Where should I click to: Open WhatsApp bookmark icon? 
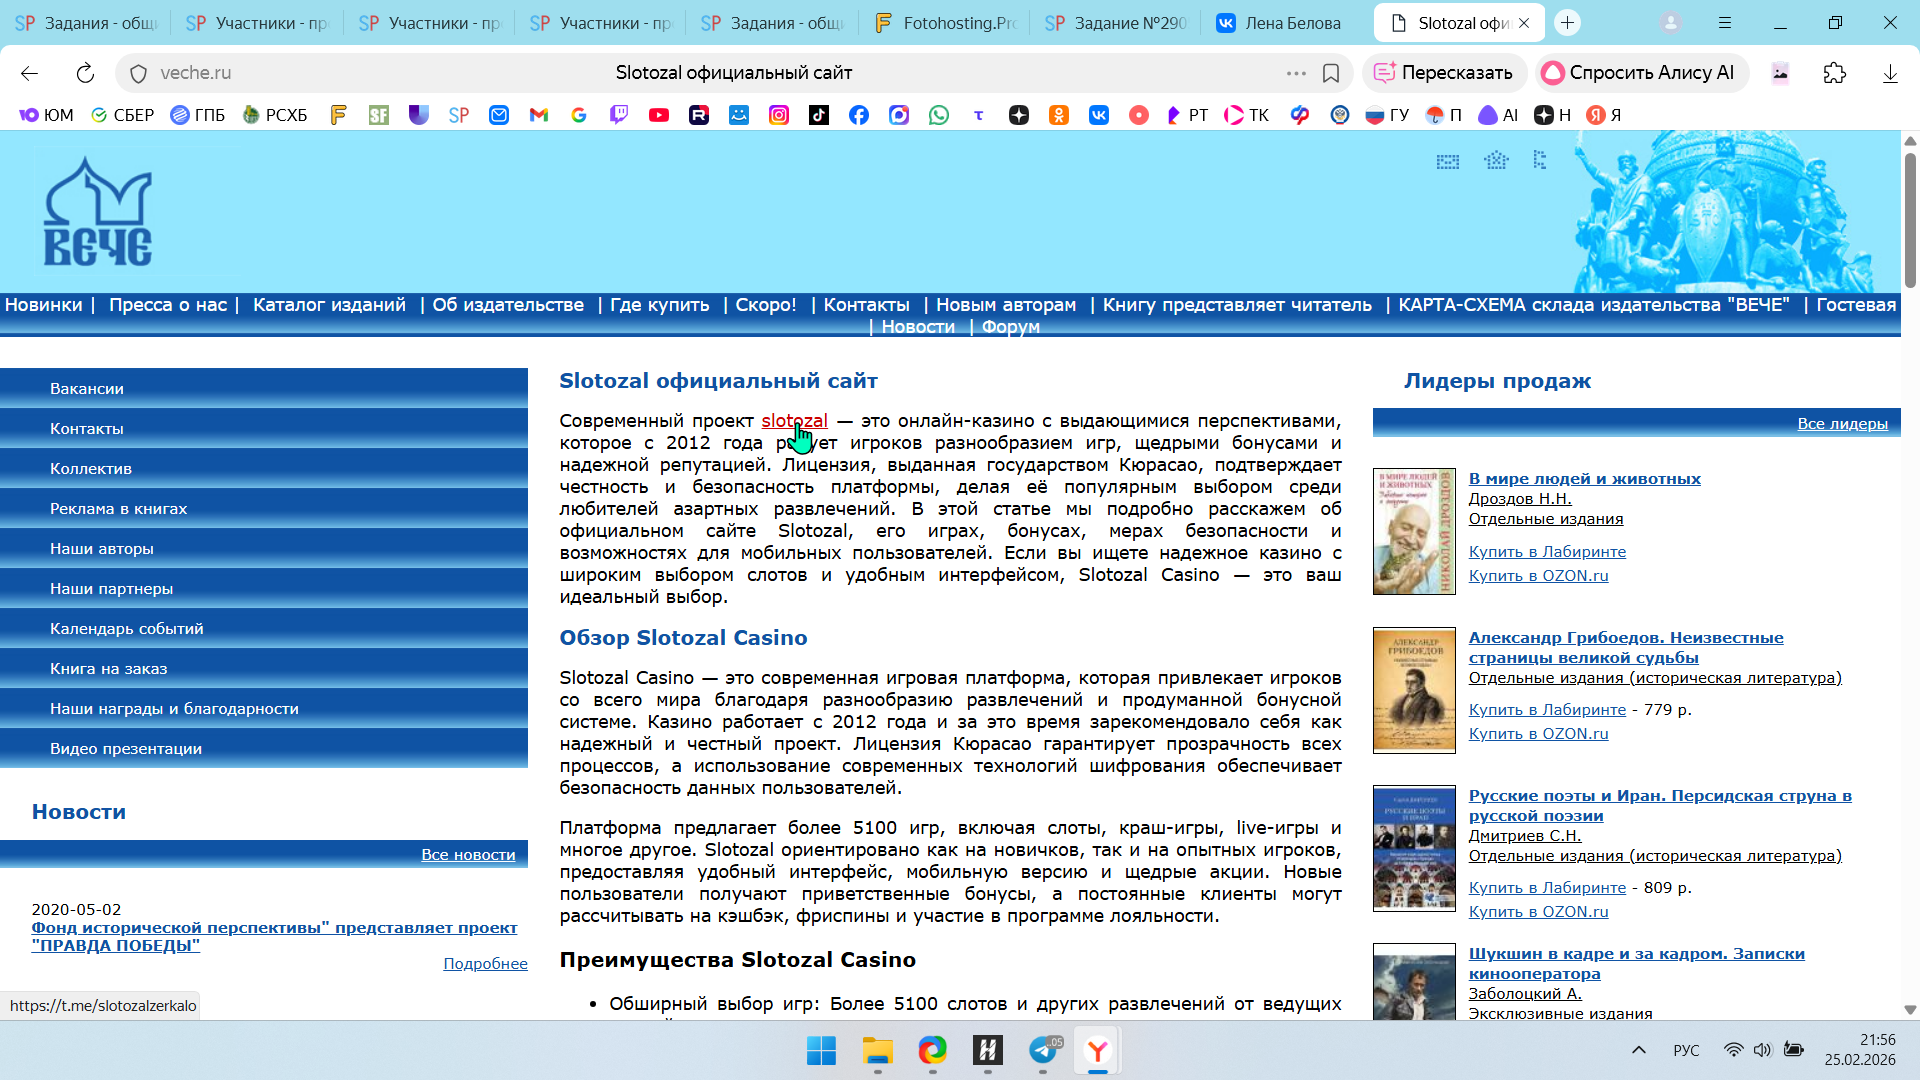click(939, 115)
